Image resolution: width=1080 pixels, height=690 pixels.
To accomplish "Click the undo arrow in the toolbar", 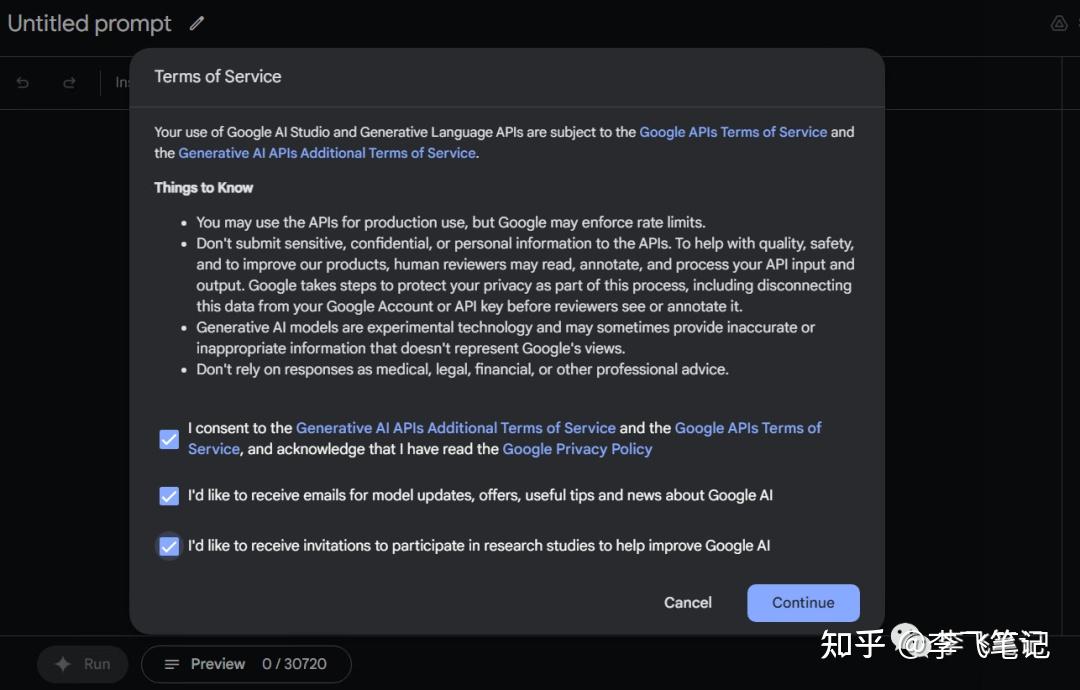I will coord(23,83).
